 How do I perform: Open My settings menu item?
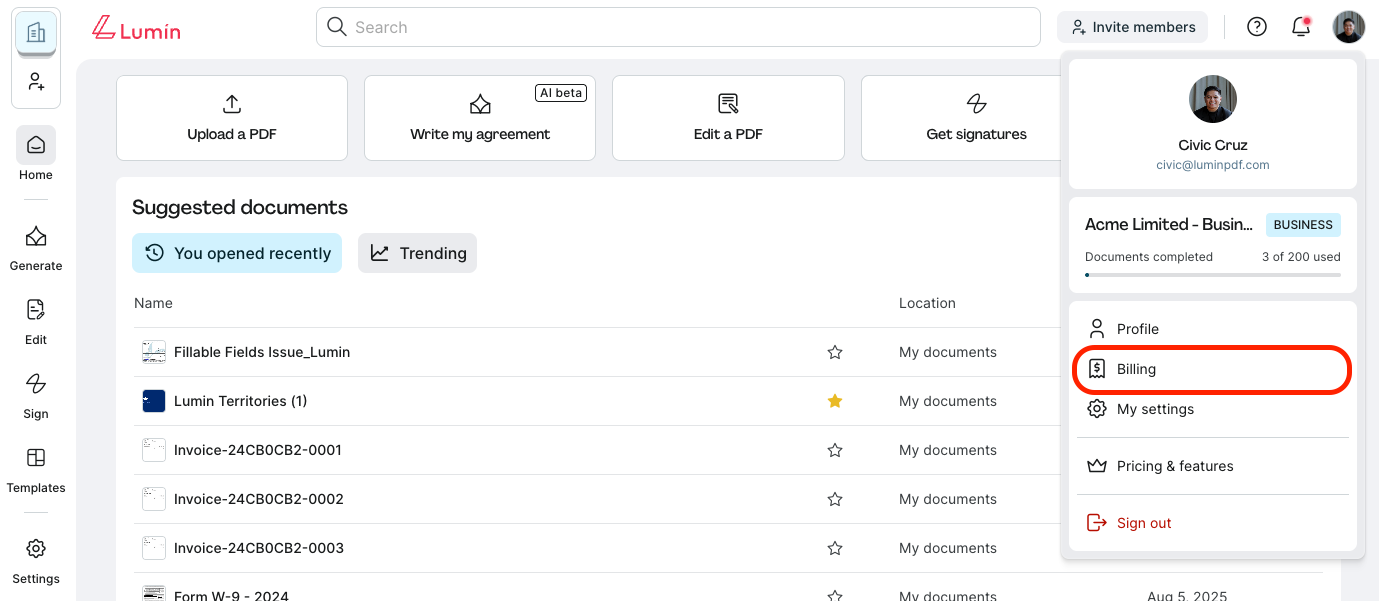[1212, 409]
